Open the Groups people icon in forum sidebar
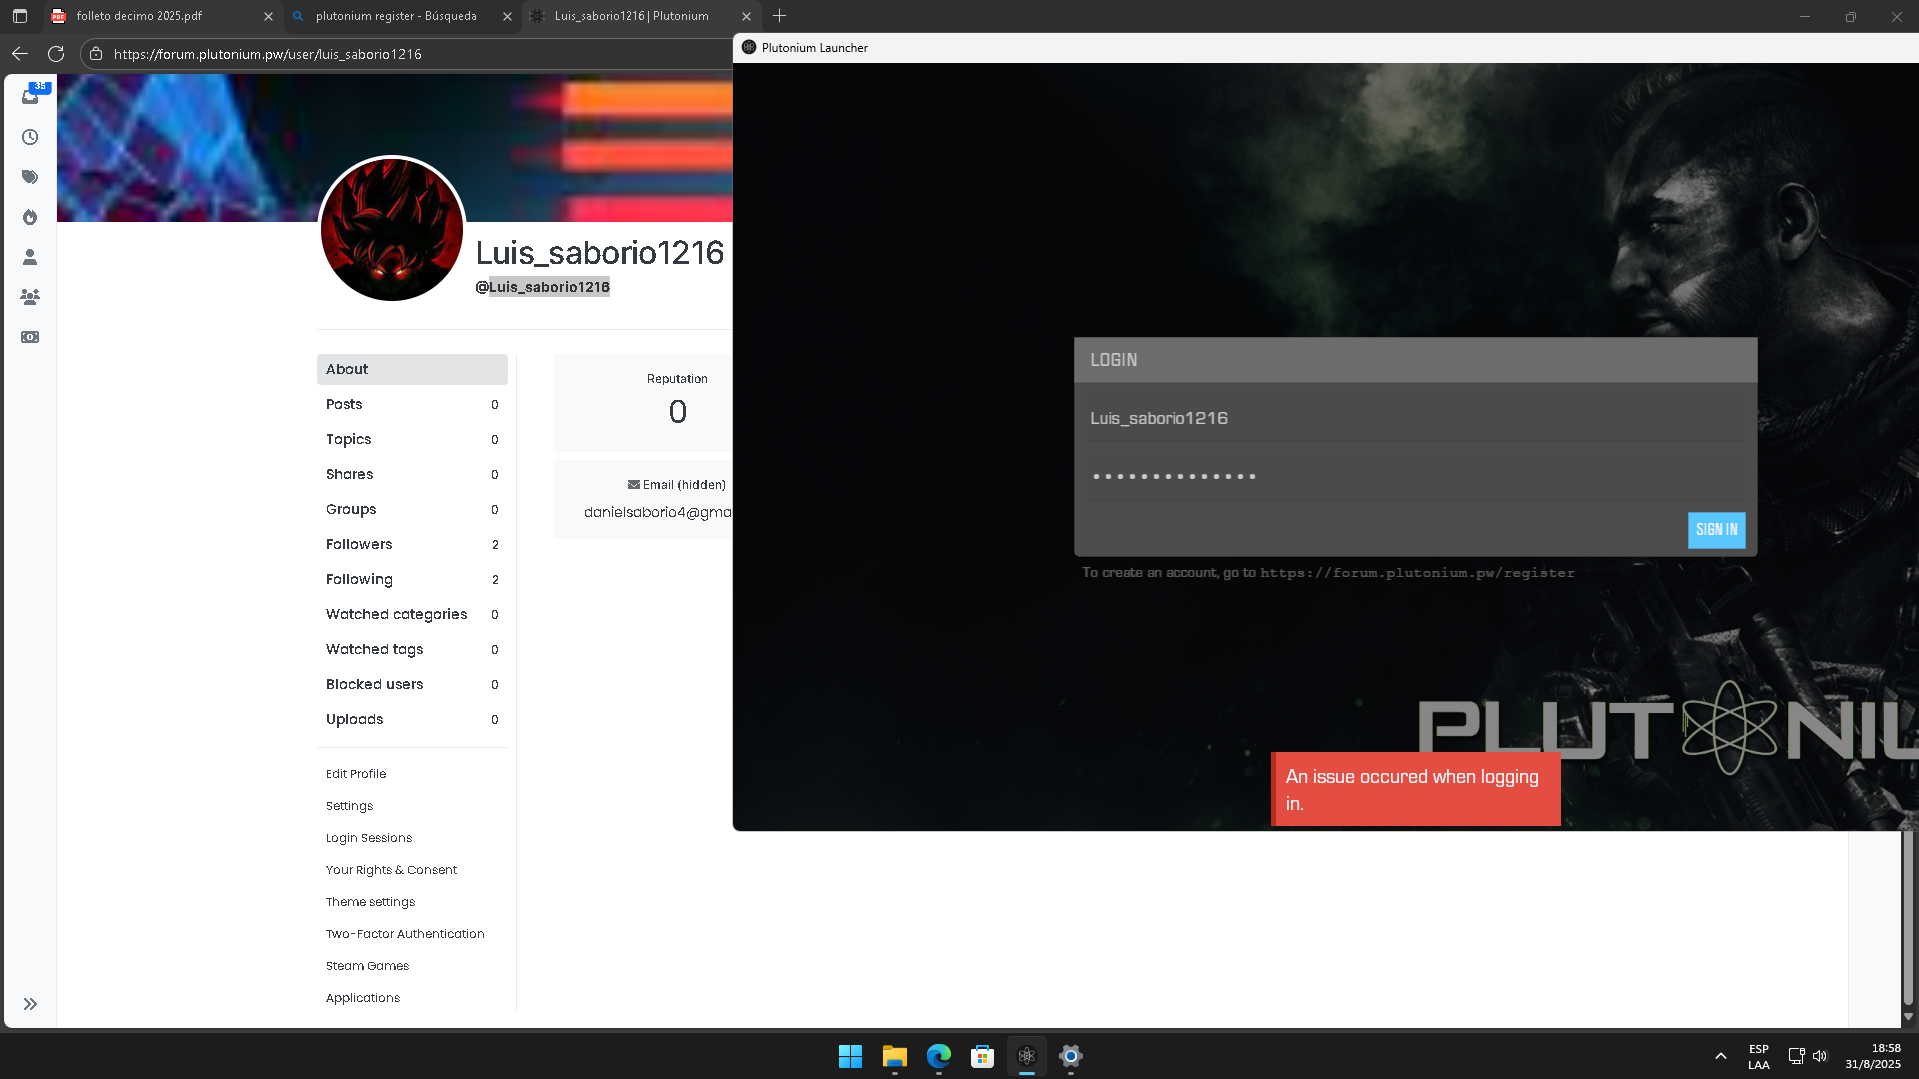1919x1079 pixels. coord(30,297)
